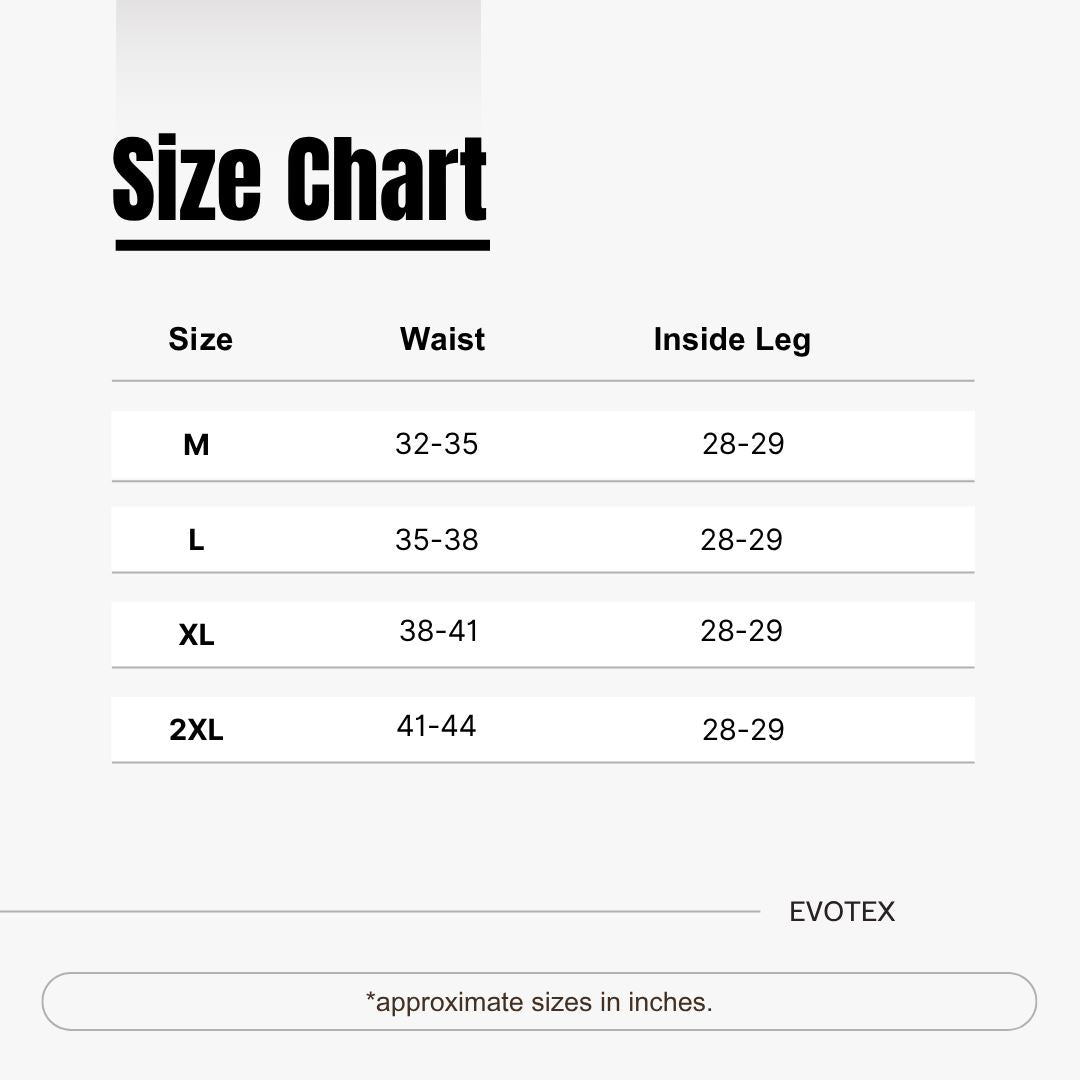
Task: Click the 38-41 waist value
Action: [439, 631]
